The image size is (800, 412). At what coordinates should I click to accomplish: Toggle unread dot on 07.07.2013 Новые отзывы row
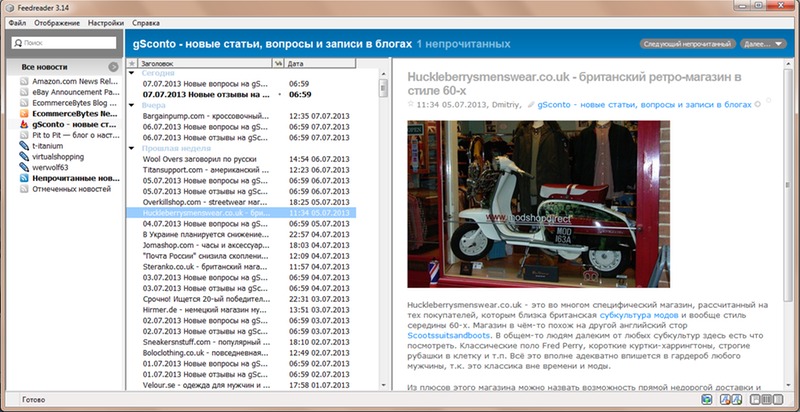pos(279,95)
